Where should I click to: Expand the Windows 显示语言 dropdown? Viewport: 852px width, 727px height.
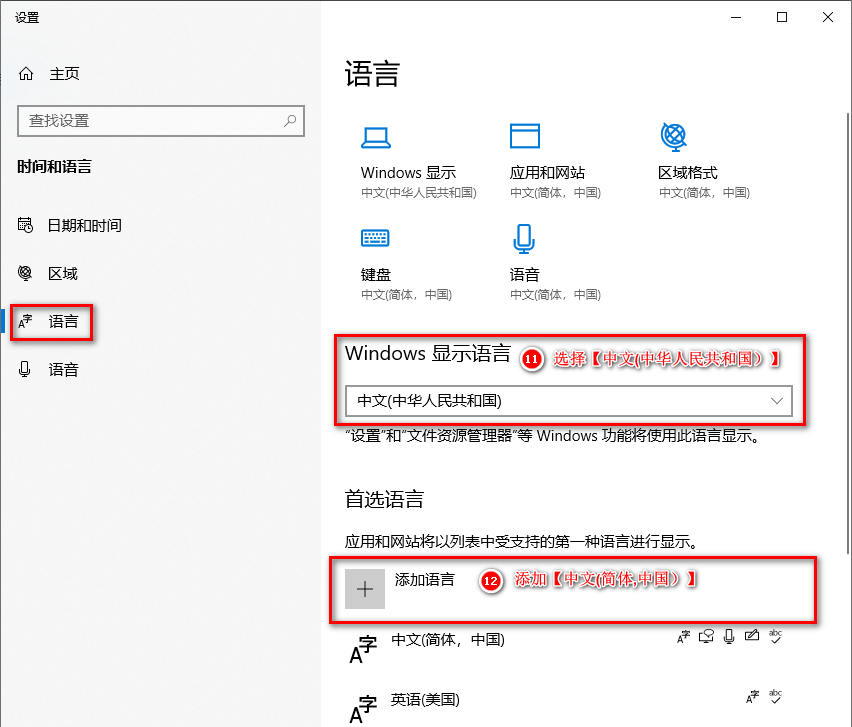[x=569, y=401]
